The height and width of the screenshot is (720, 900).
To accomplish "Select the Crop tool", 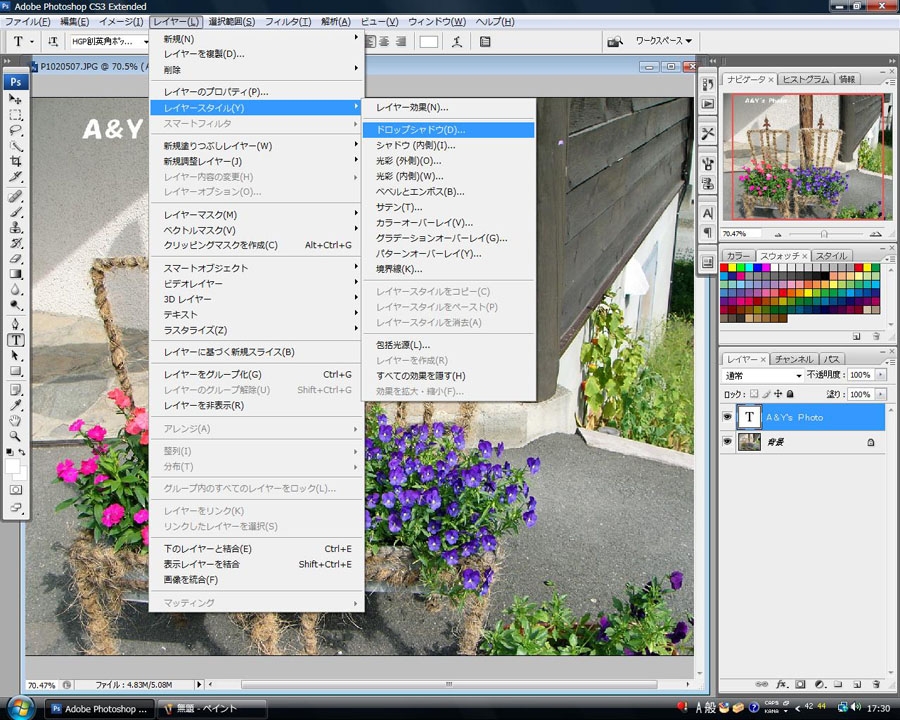I will pyautogui.click(x=16, y=160).
